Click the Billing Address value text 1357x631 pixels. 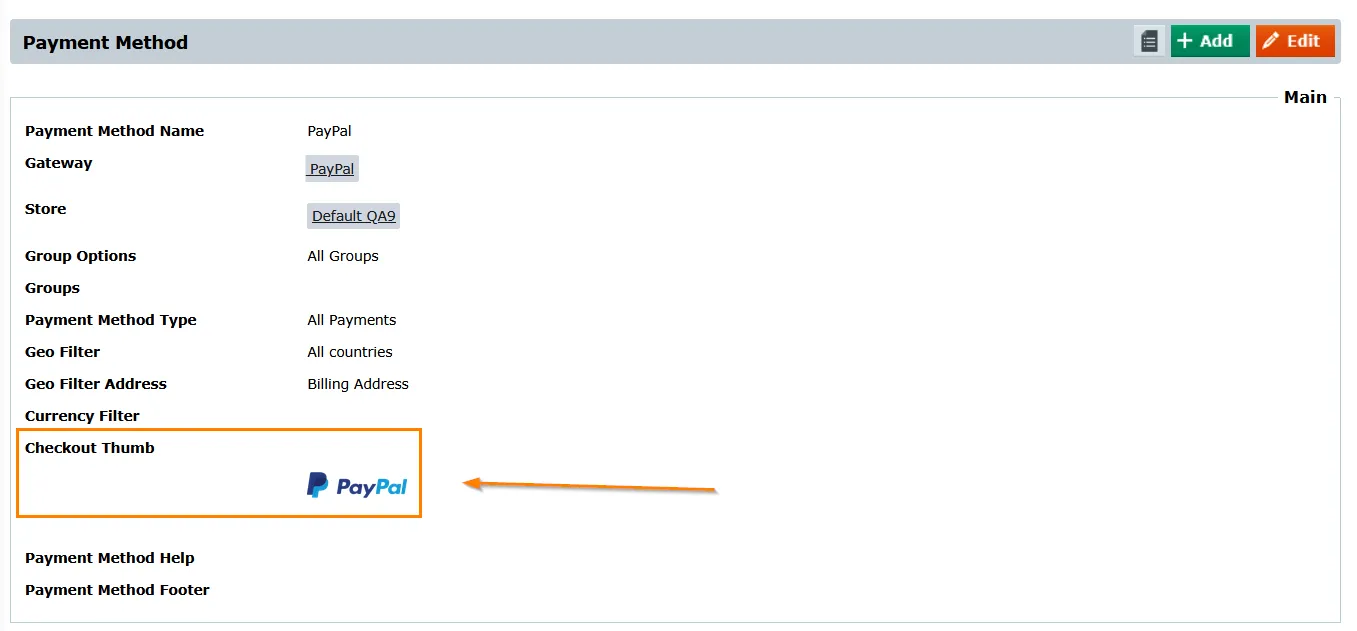click(358, 384)
